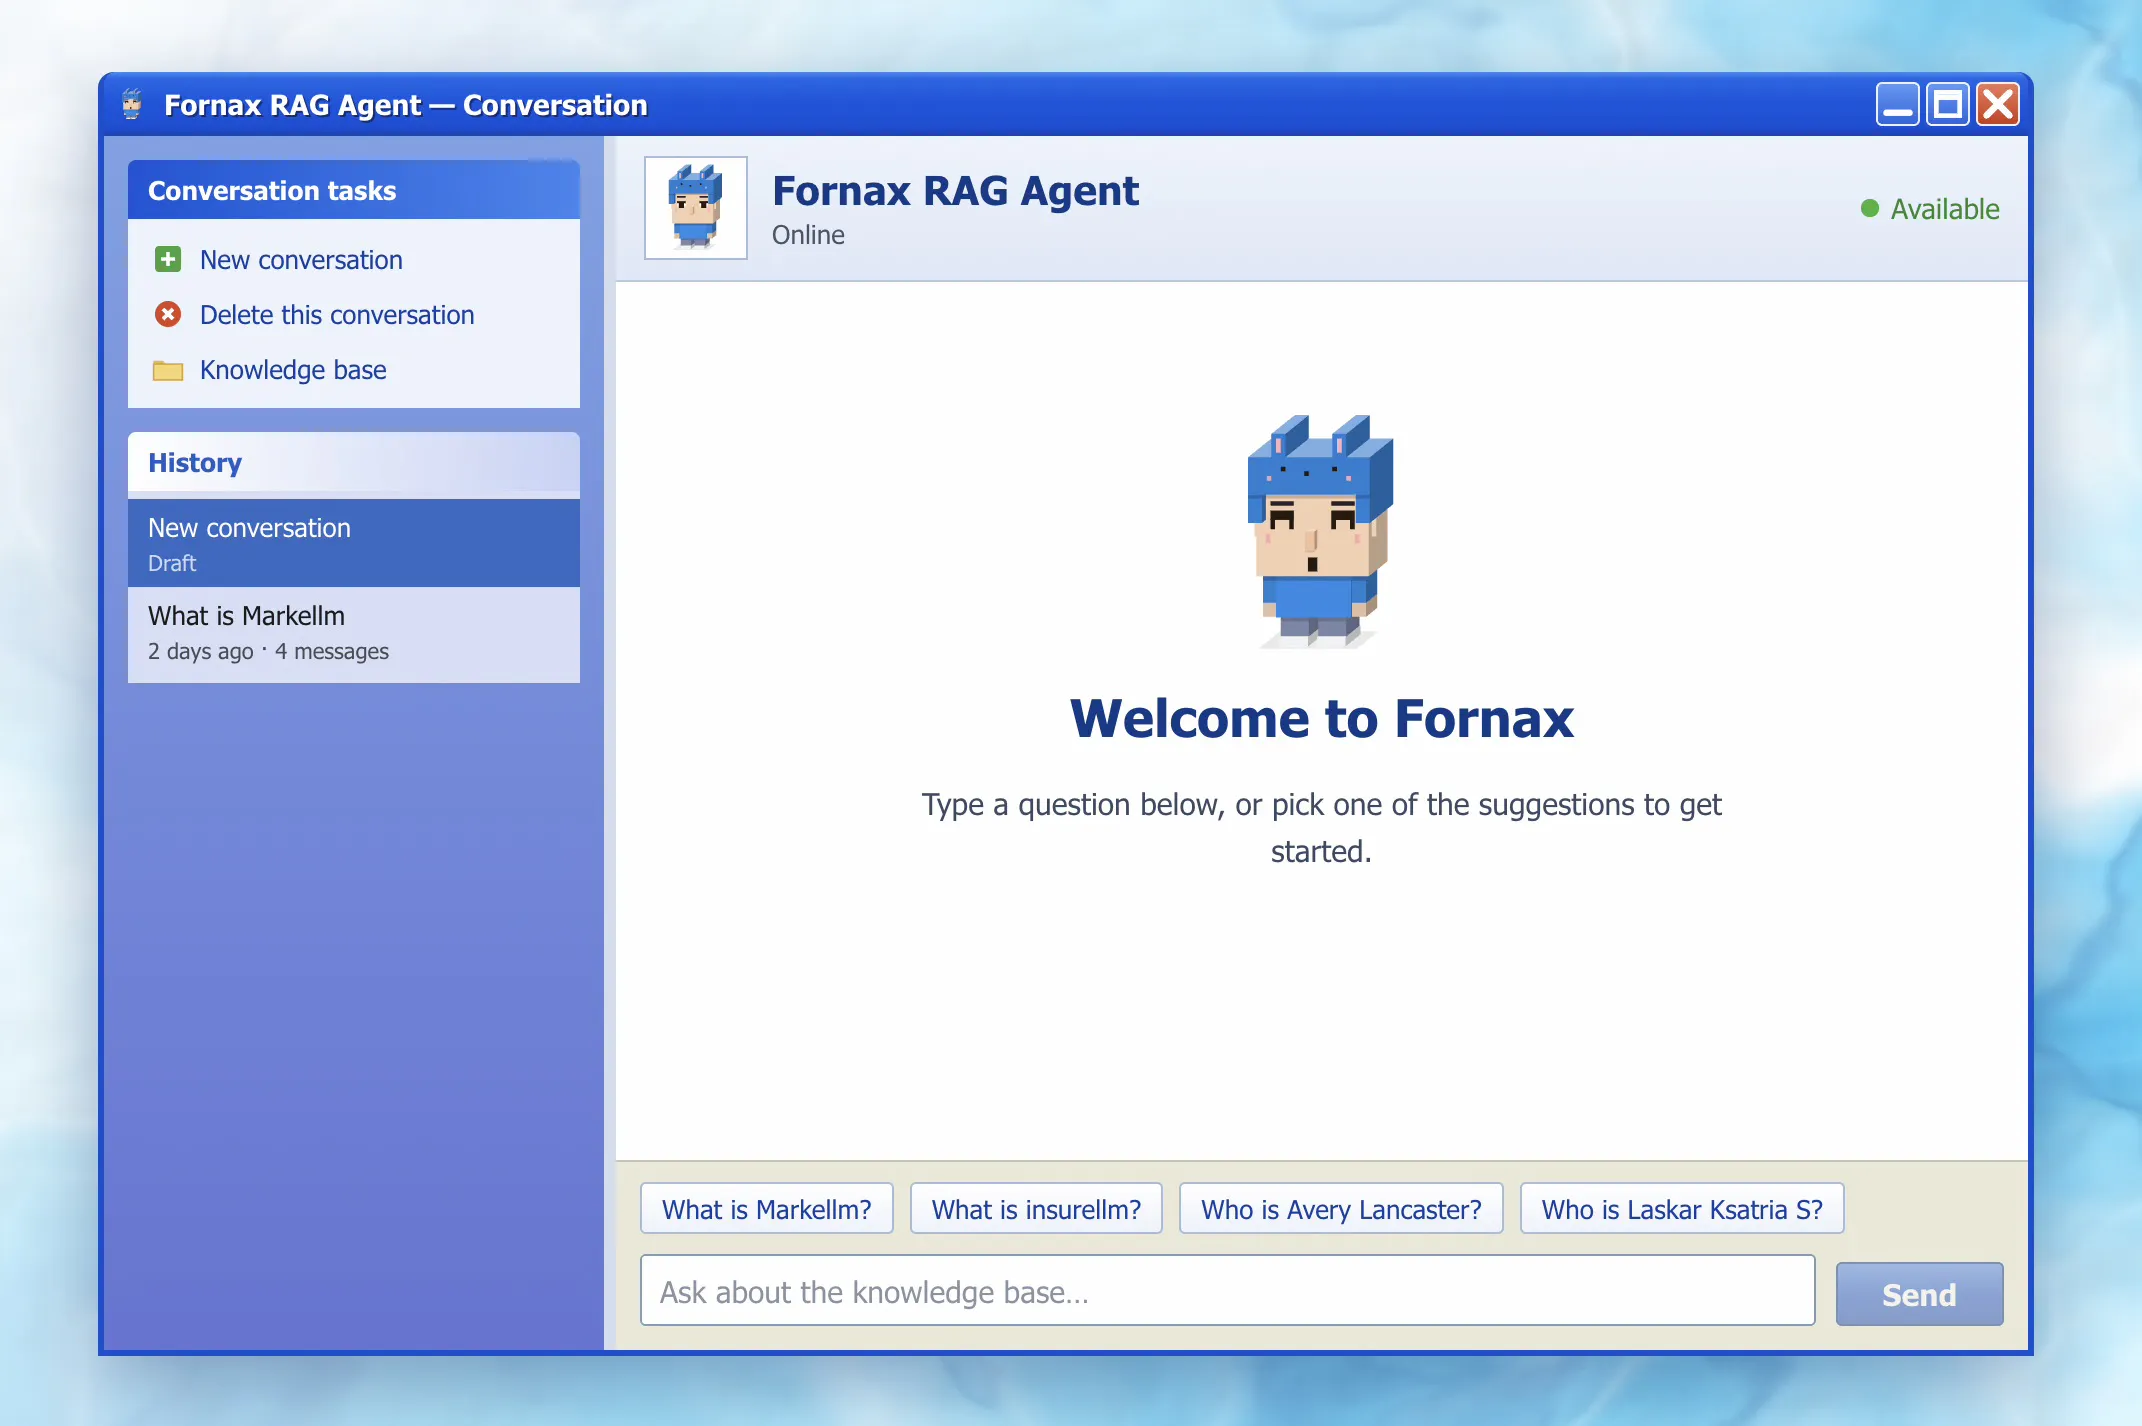This screenshot has height=1426, width=2142.
Task: Click the Conversation tasks panel header
Action: point(354,190)
